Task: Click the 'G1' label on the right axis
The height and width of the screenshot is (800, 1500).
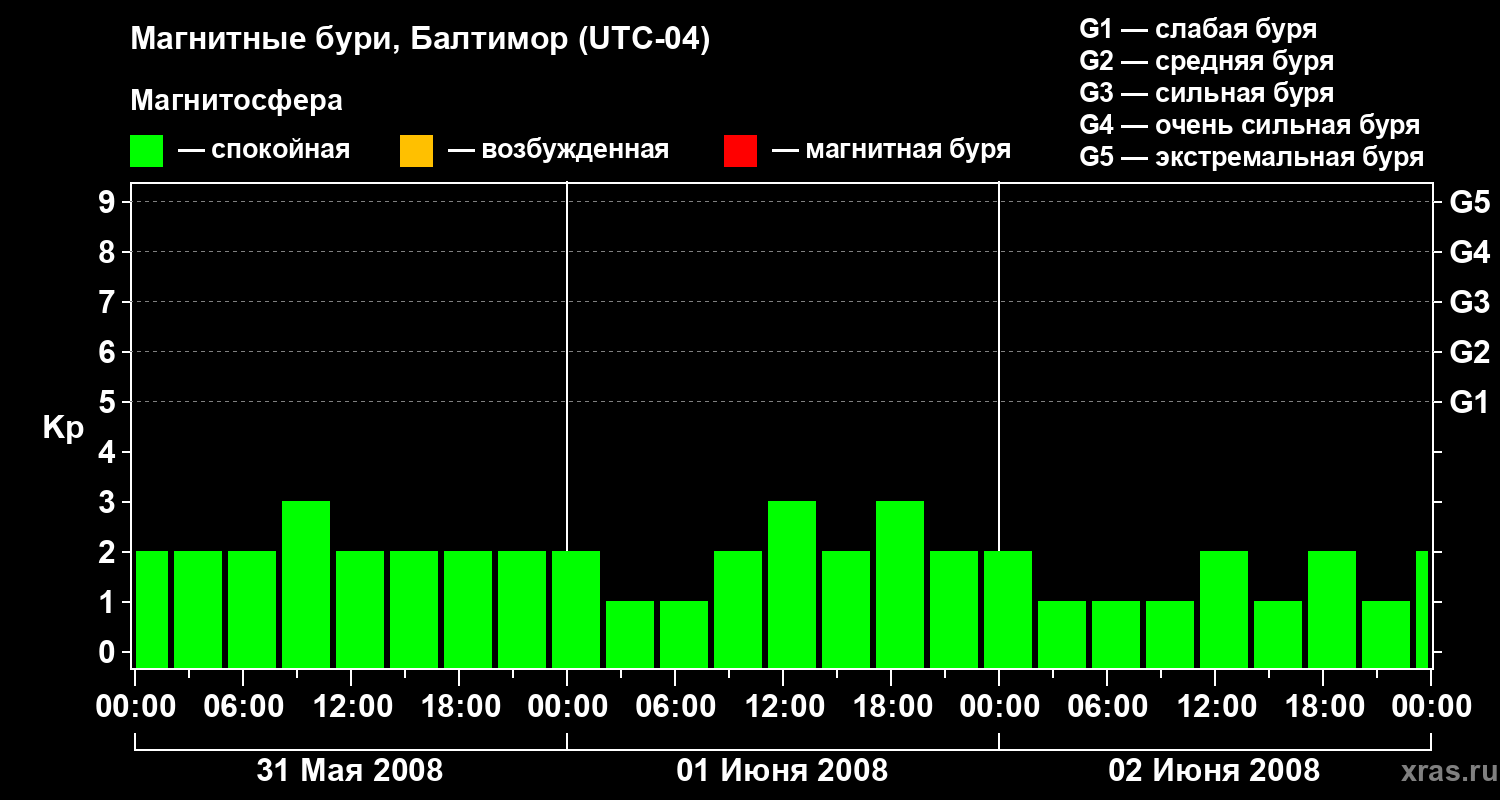Action: pyautogui.click(x=1470, y=402)
